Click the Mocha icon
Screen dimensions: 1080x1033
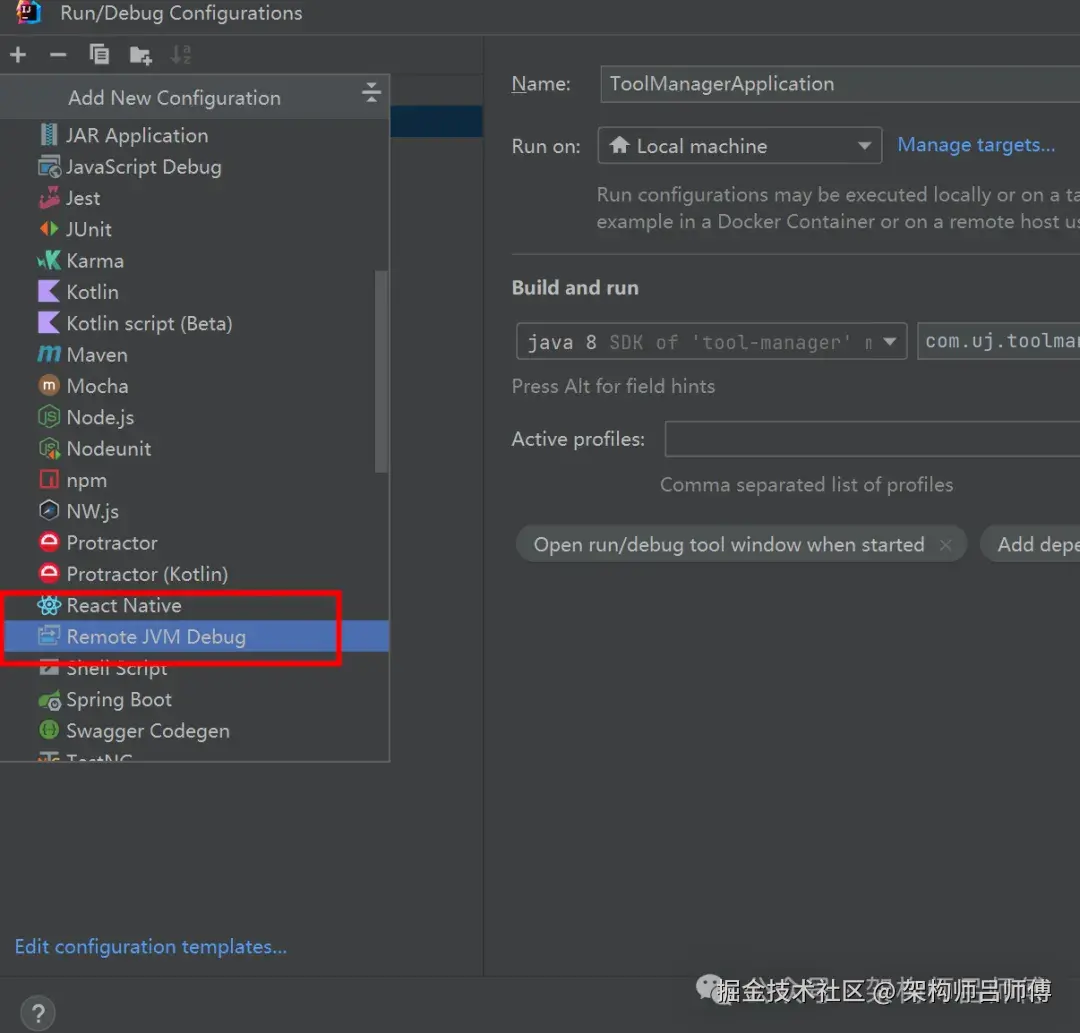49,386
